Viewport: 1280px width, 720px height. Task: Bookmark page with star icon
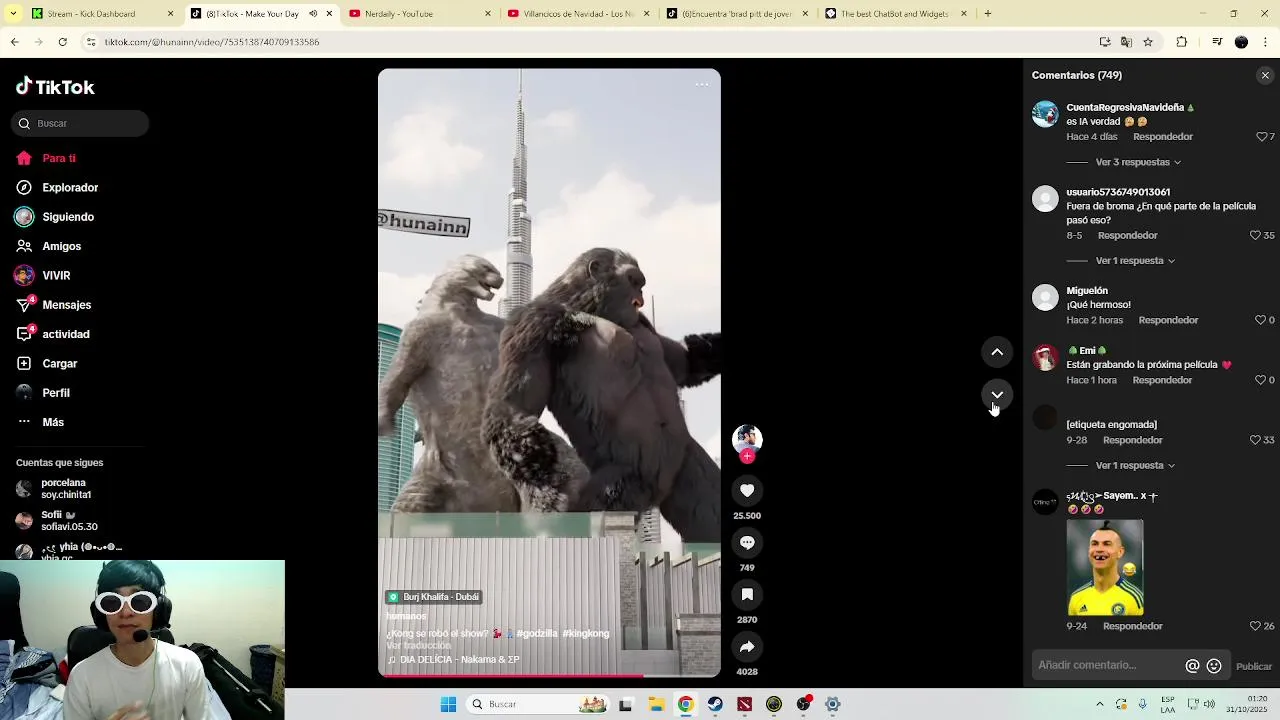pos(1148,42)
